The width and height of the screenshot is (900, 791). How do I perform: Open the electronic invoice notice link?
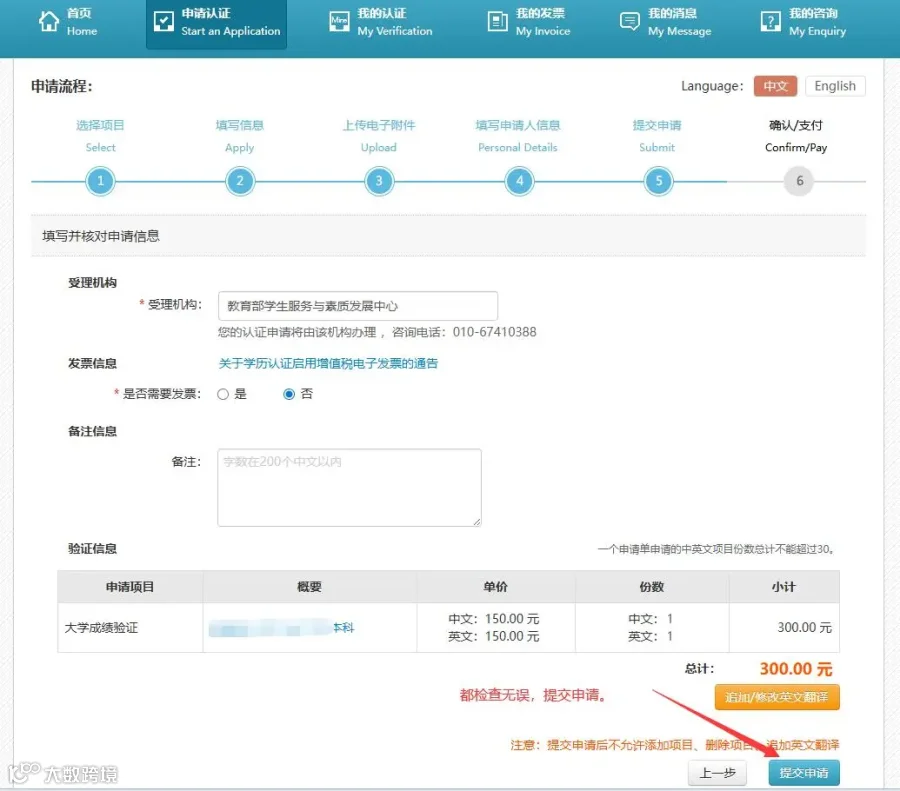click(x=328, y=363)
